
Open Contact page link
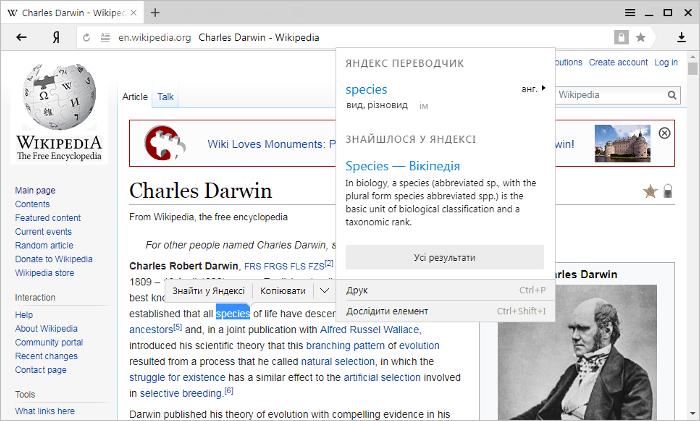click(41, 370)
